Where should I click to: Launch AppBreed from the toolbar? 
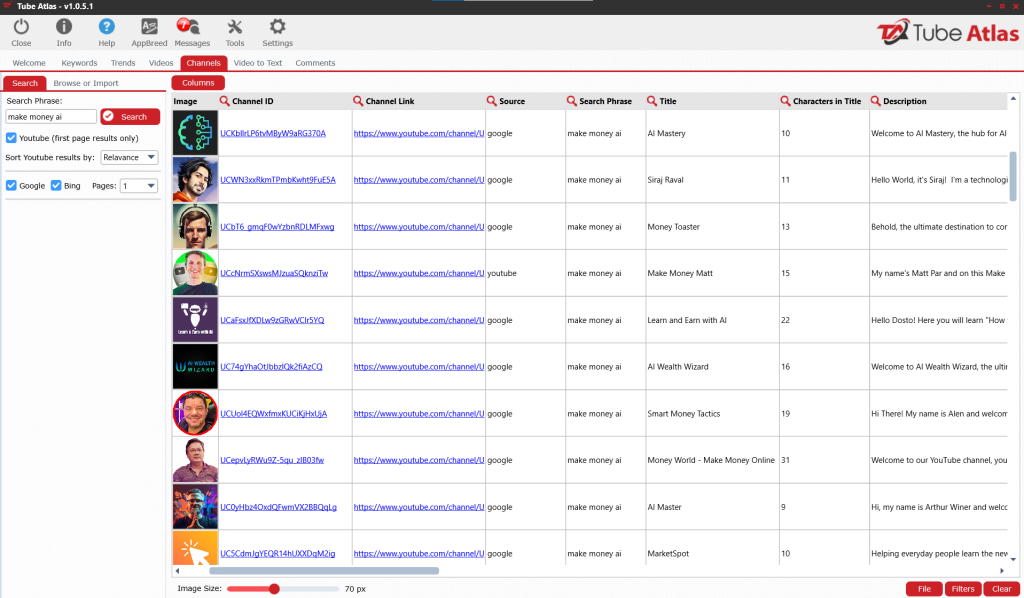[149, 27]
